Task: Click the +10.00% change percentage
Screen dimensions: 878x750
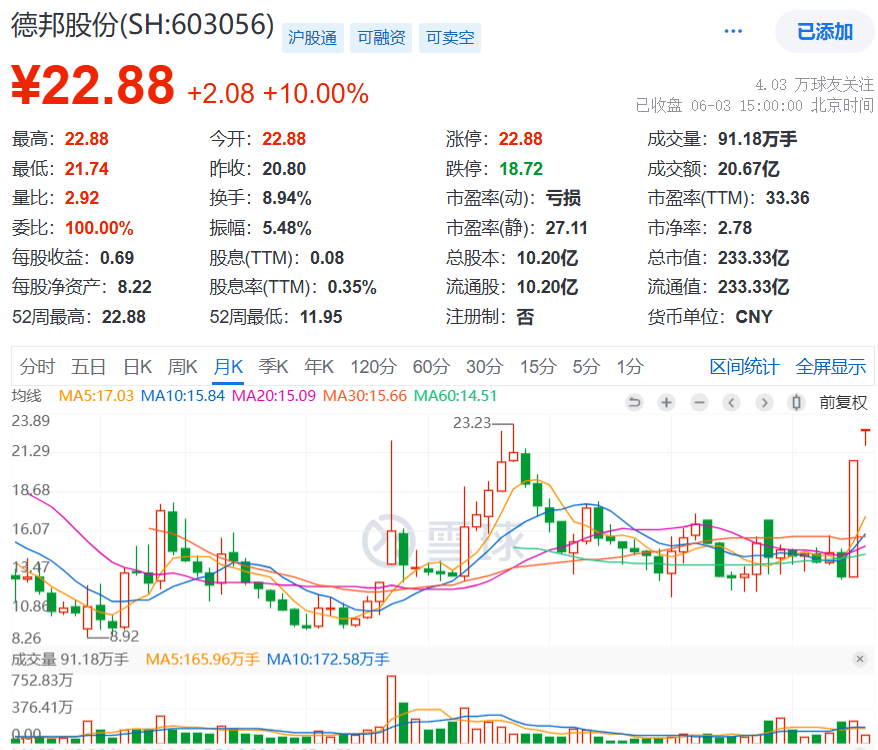Action: click(316, 94)
